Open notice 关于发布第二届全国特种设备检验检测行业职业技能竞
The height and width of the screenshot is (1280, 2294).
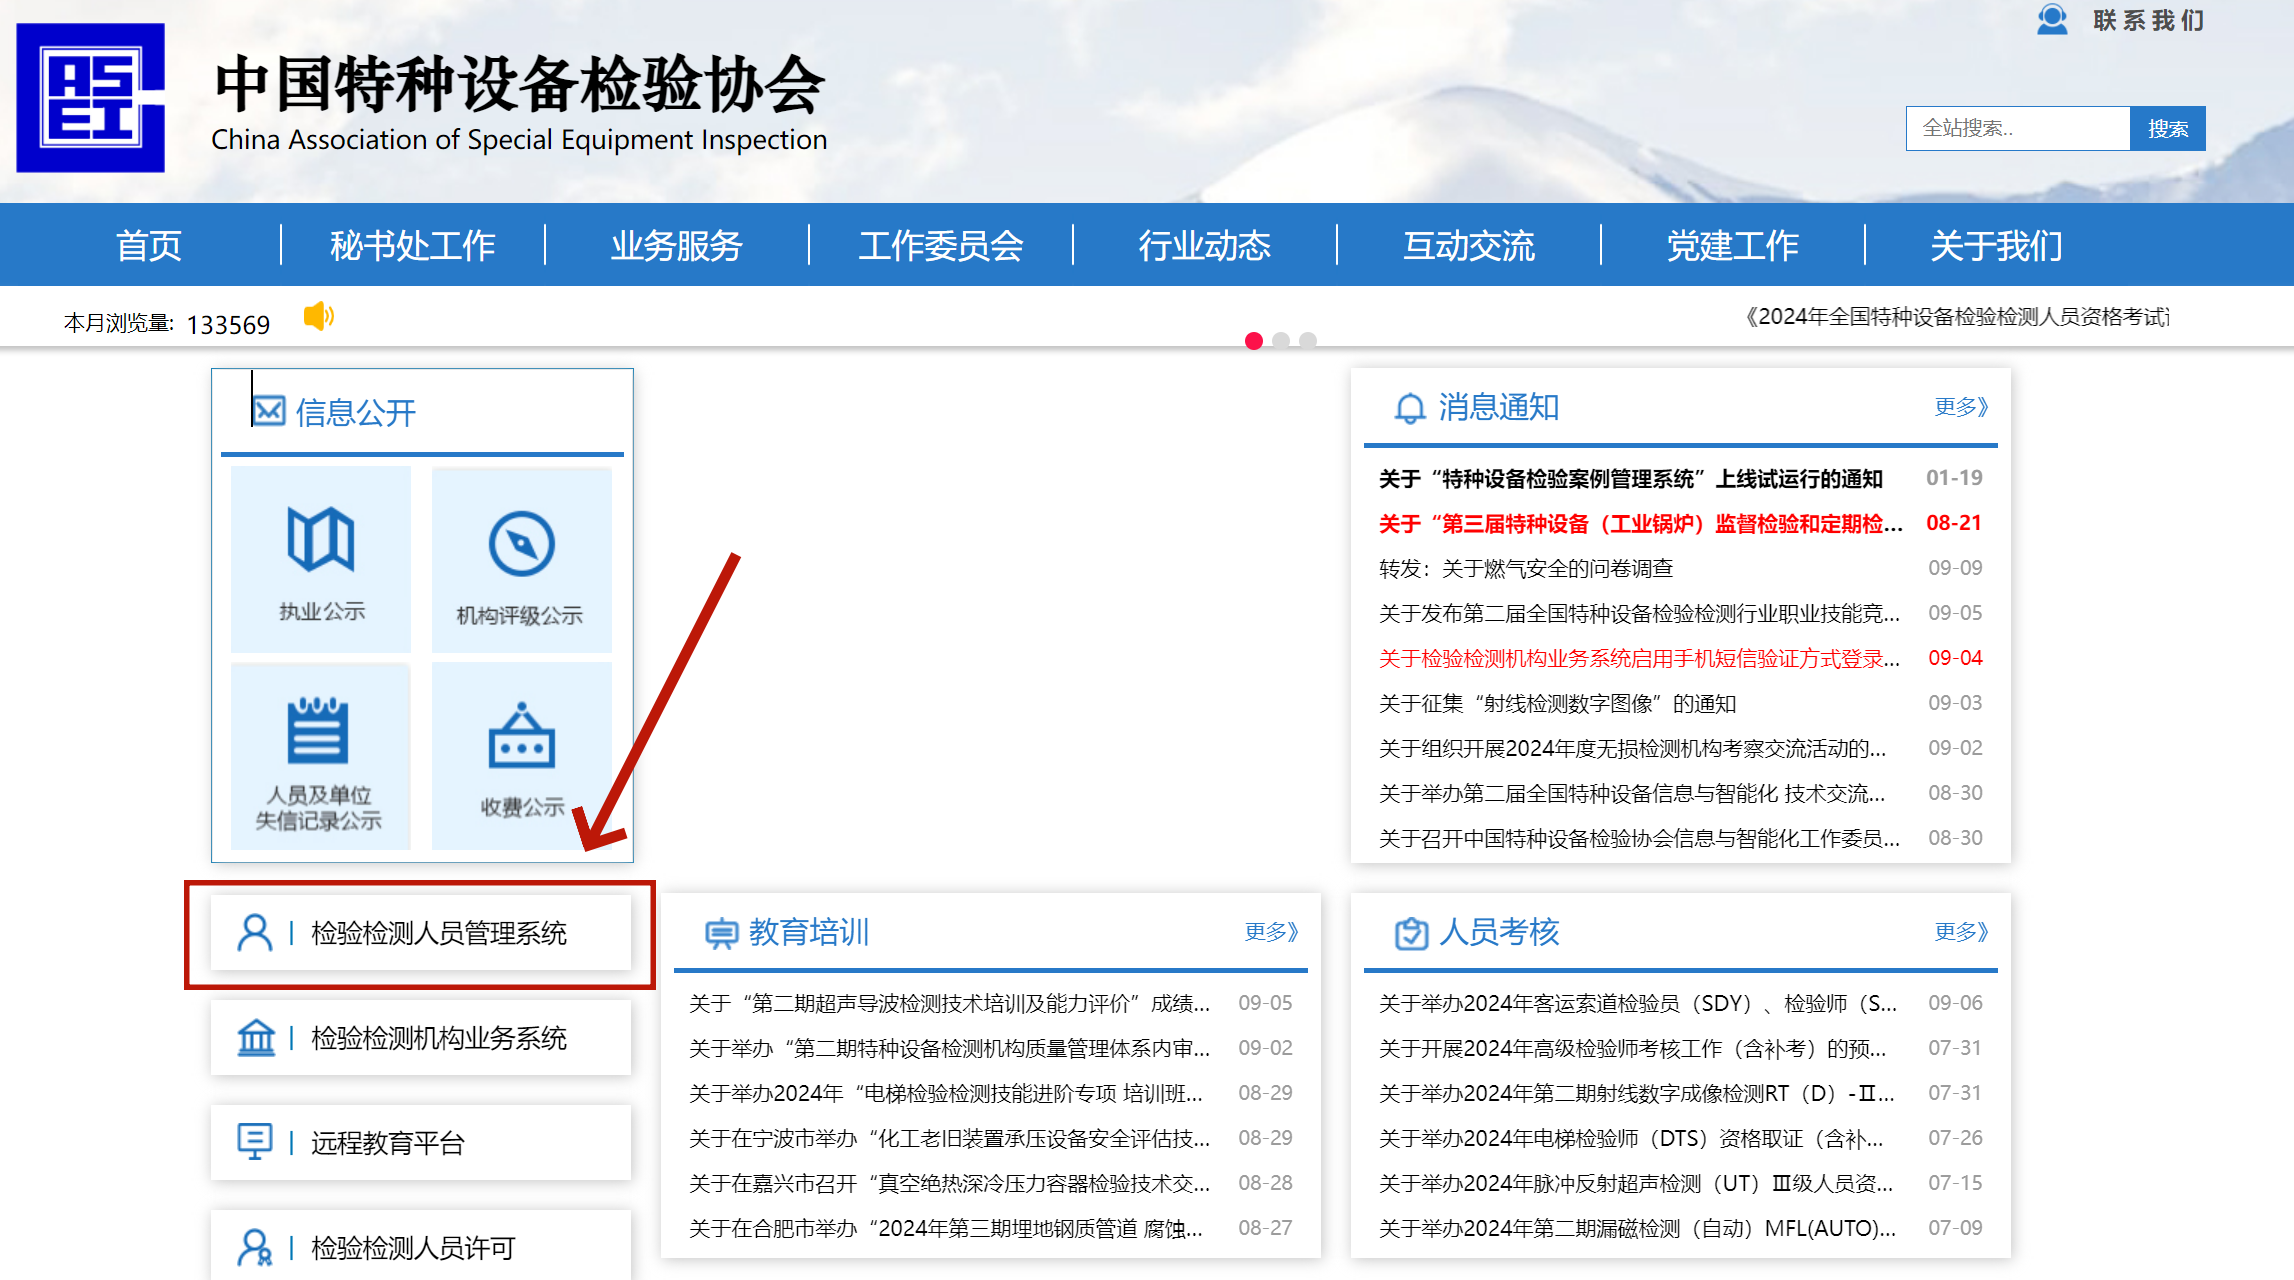click(1639, 613)
